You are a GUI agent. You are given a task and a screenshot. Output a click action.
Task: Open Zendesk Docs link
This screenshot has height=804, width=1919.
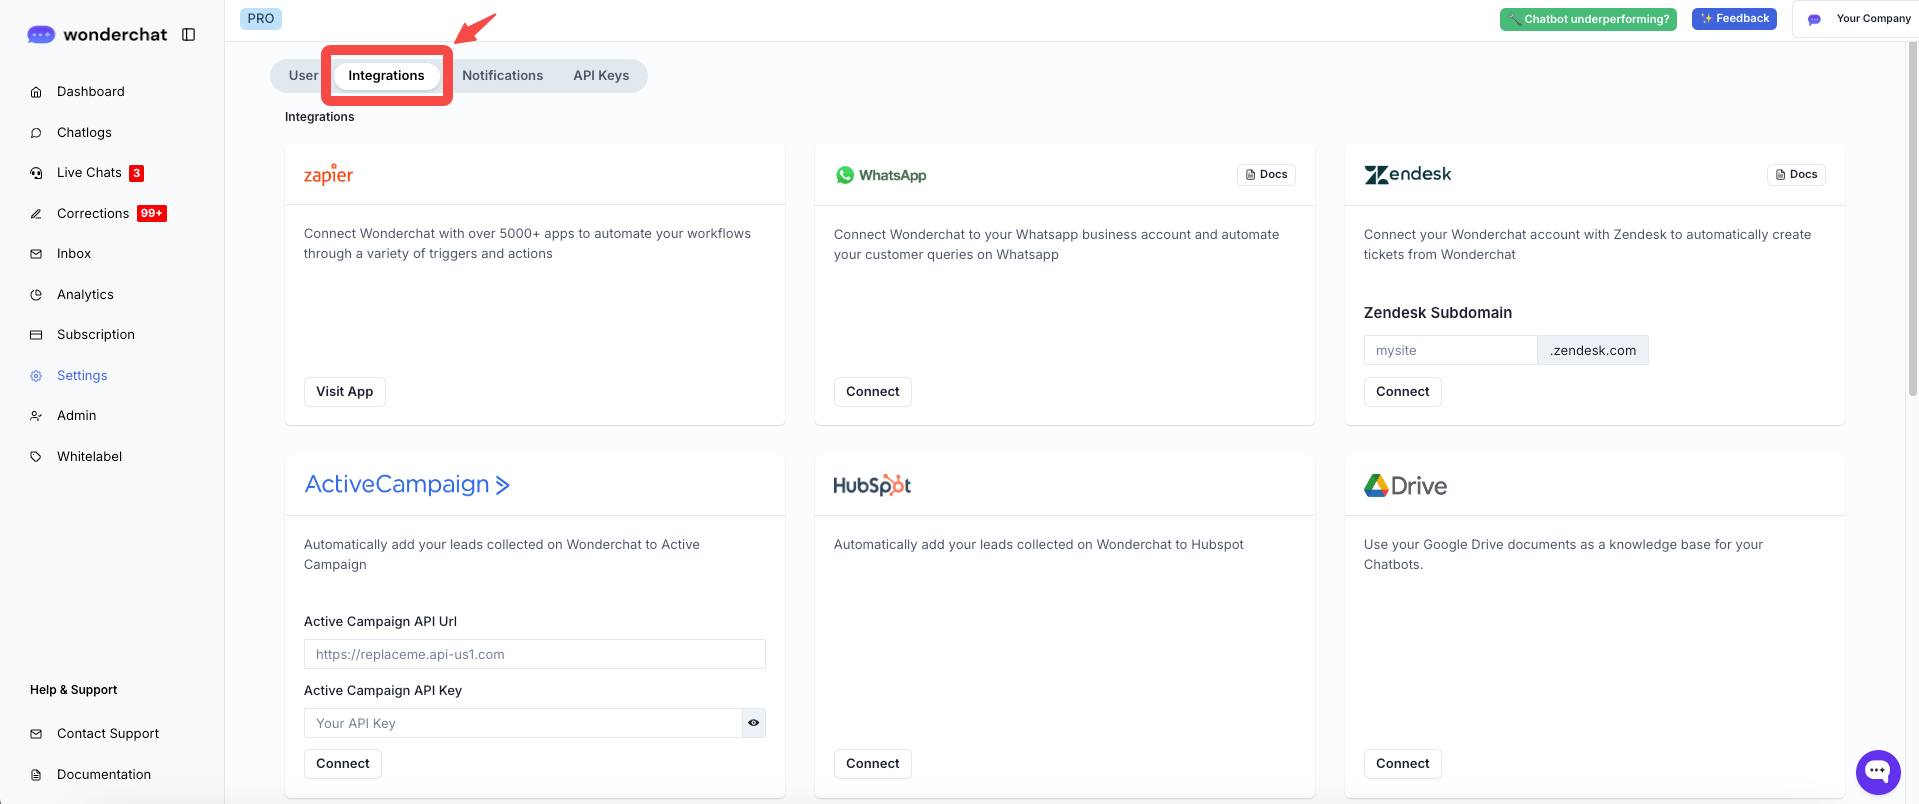tap(1796, 175)
